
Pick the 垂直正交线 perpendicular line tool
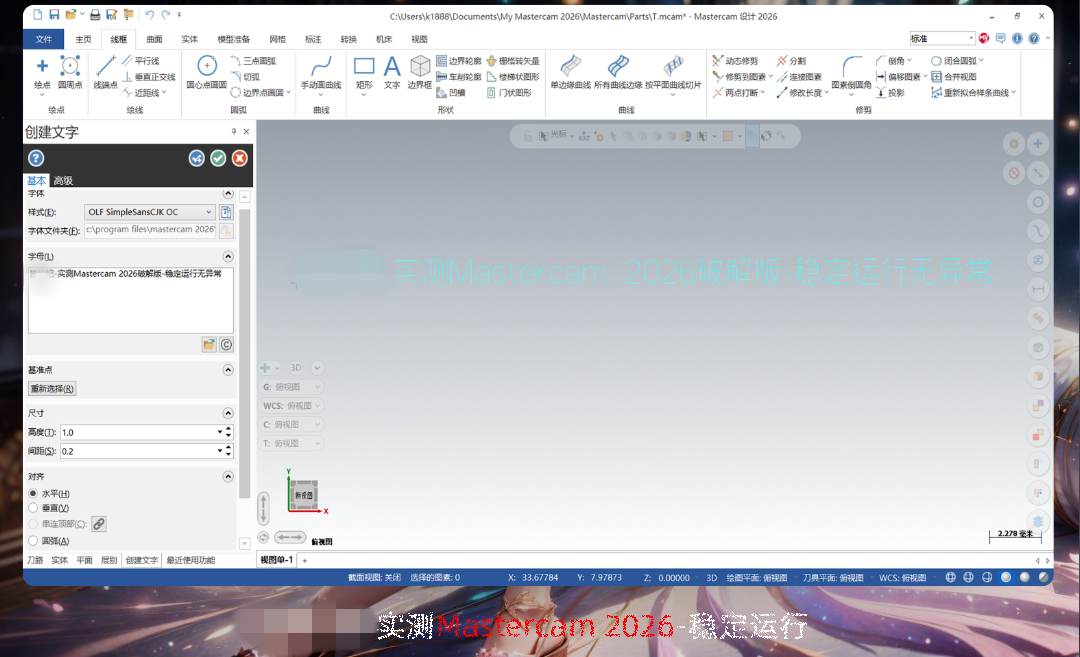pos(149,77)
